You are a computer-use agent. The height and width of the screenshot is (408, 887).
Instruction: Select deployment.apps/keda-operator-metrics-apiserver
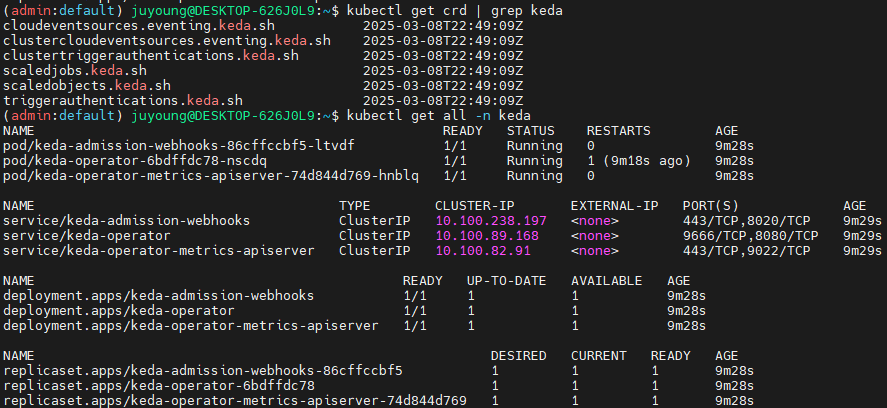click(x=191, y=325)
